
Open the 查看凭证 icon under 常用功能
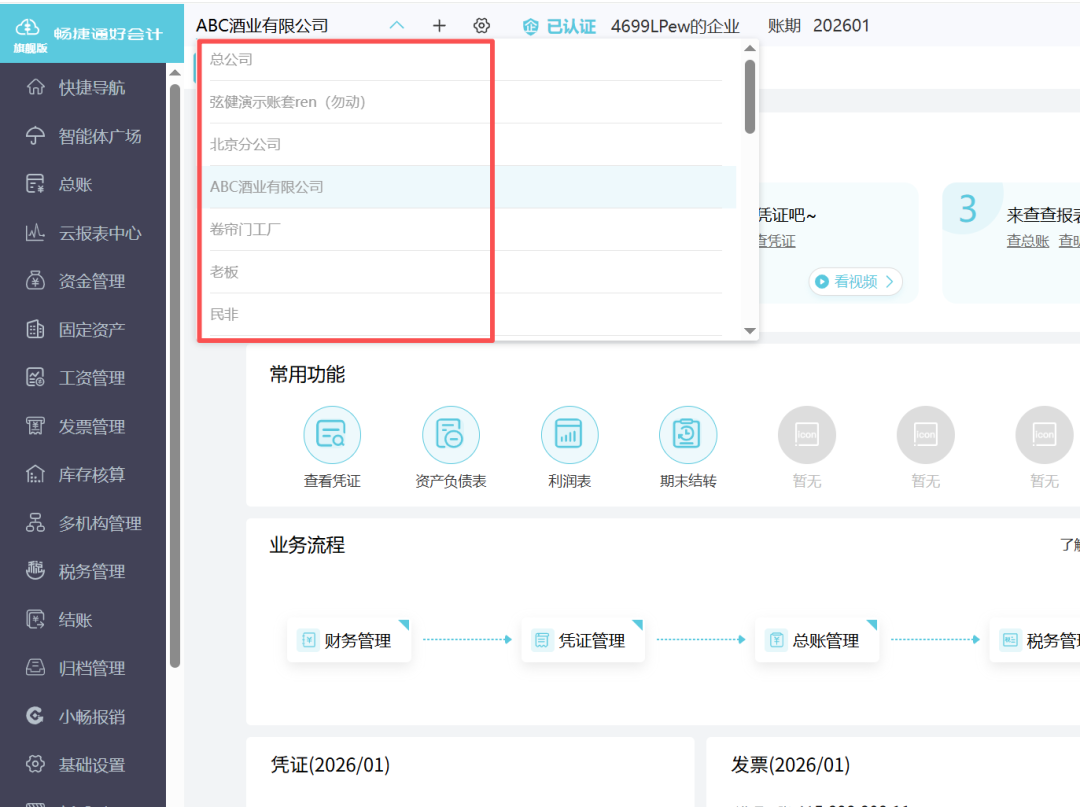(332, 446)
